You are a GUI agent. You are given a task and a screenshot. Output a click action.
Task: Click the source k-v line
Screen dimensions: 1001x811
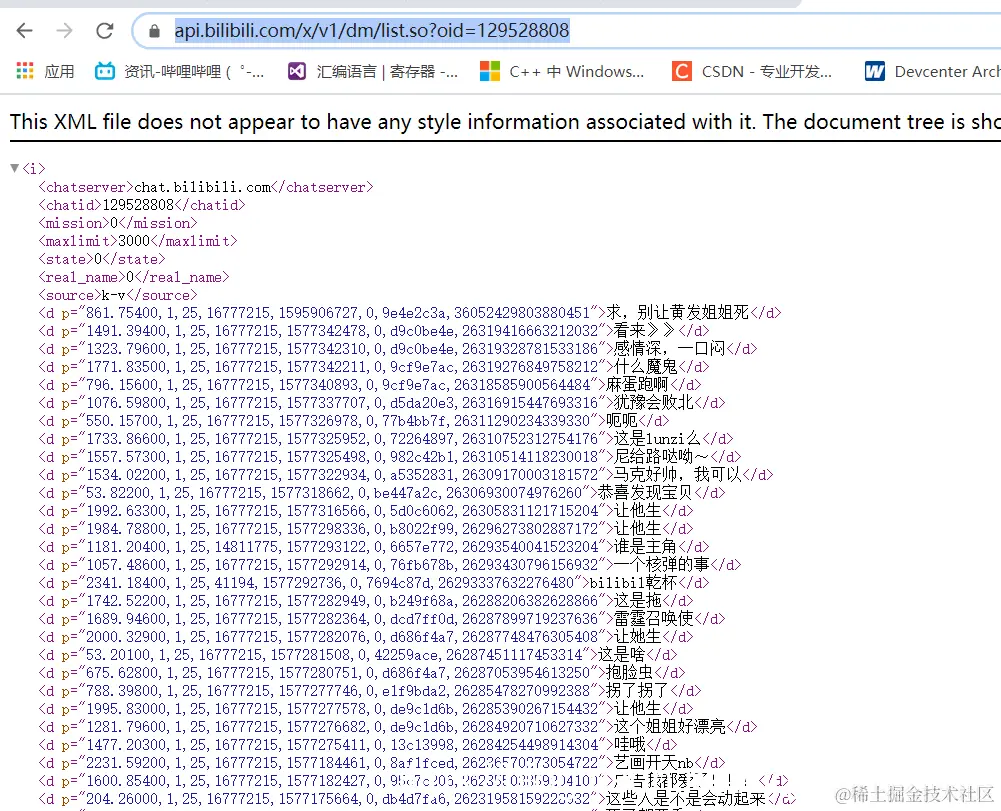click(118, 295)
